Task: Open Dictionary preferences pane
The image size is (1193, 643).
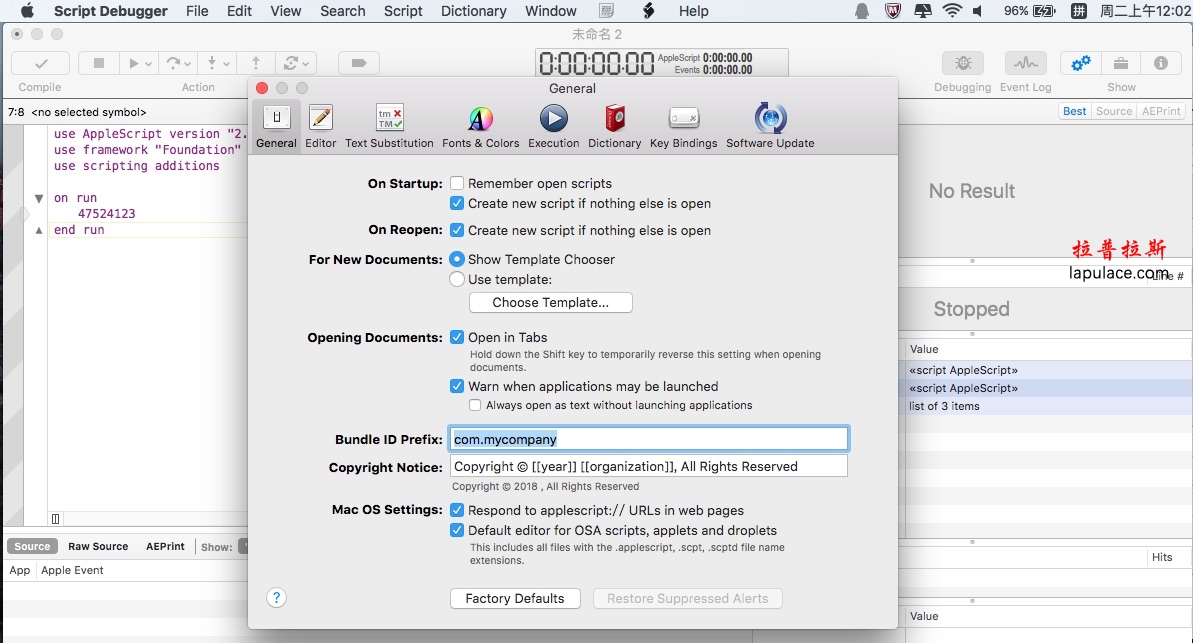Action: (614, 126)
